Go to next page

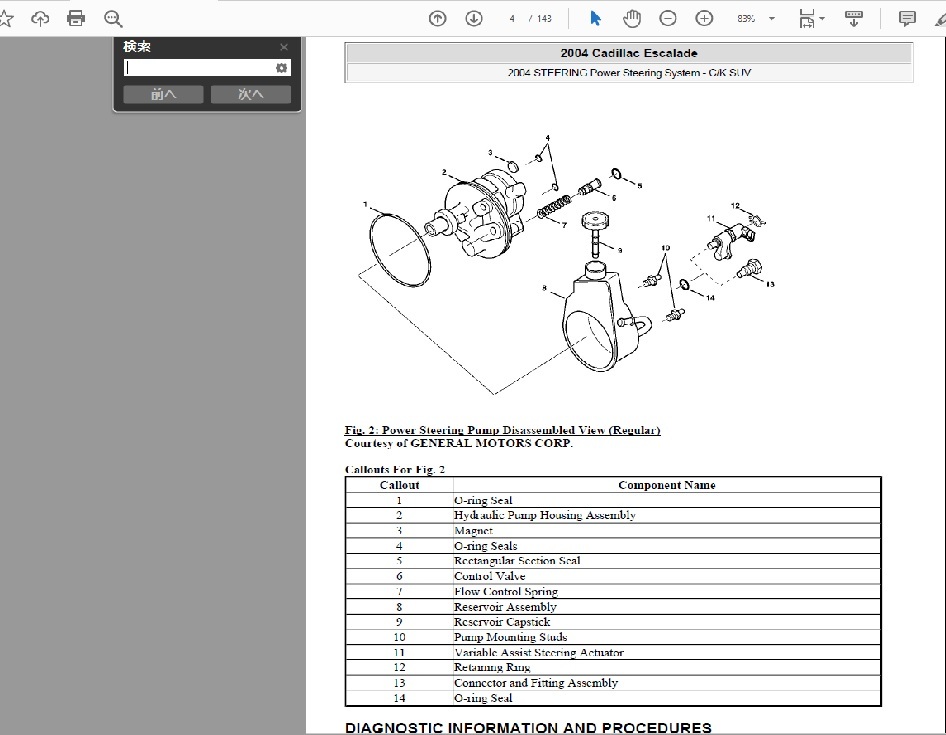[x=474, y=19]
